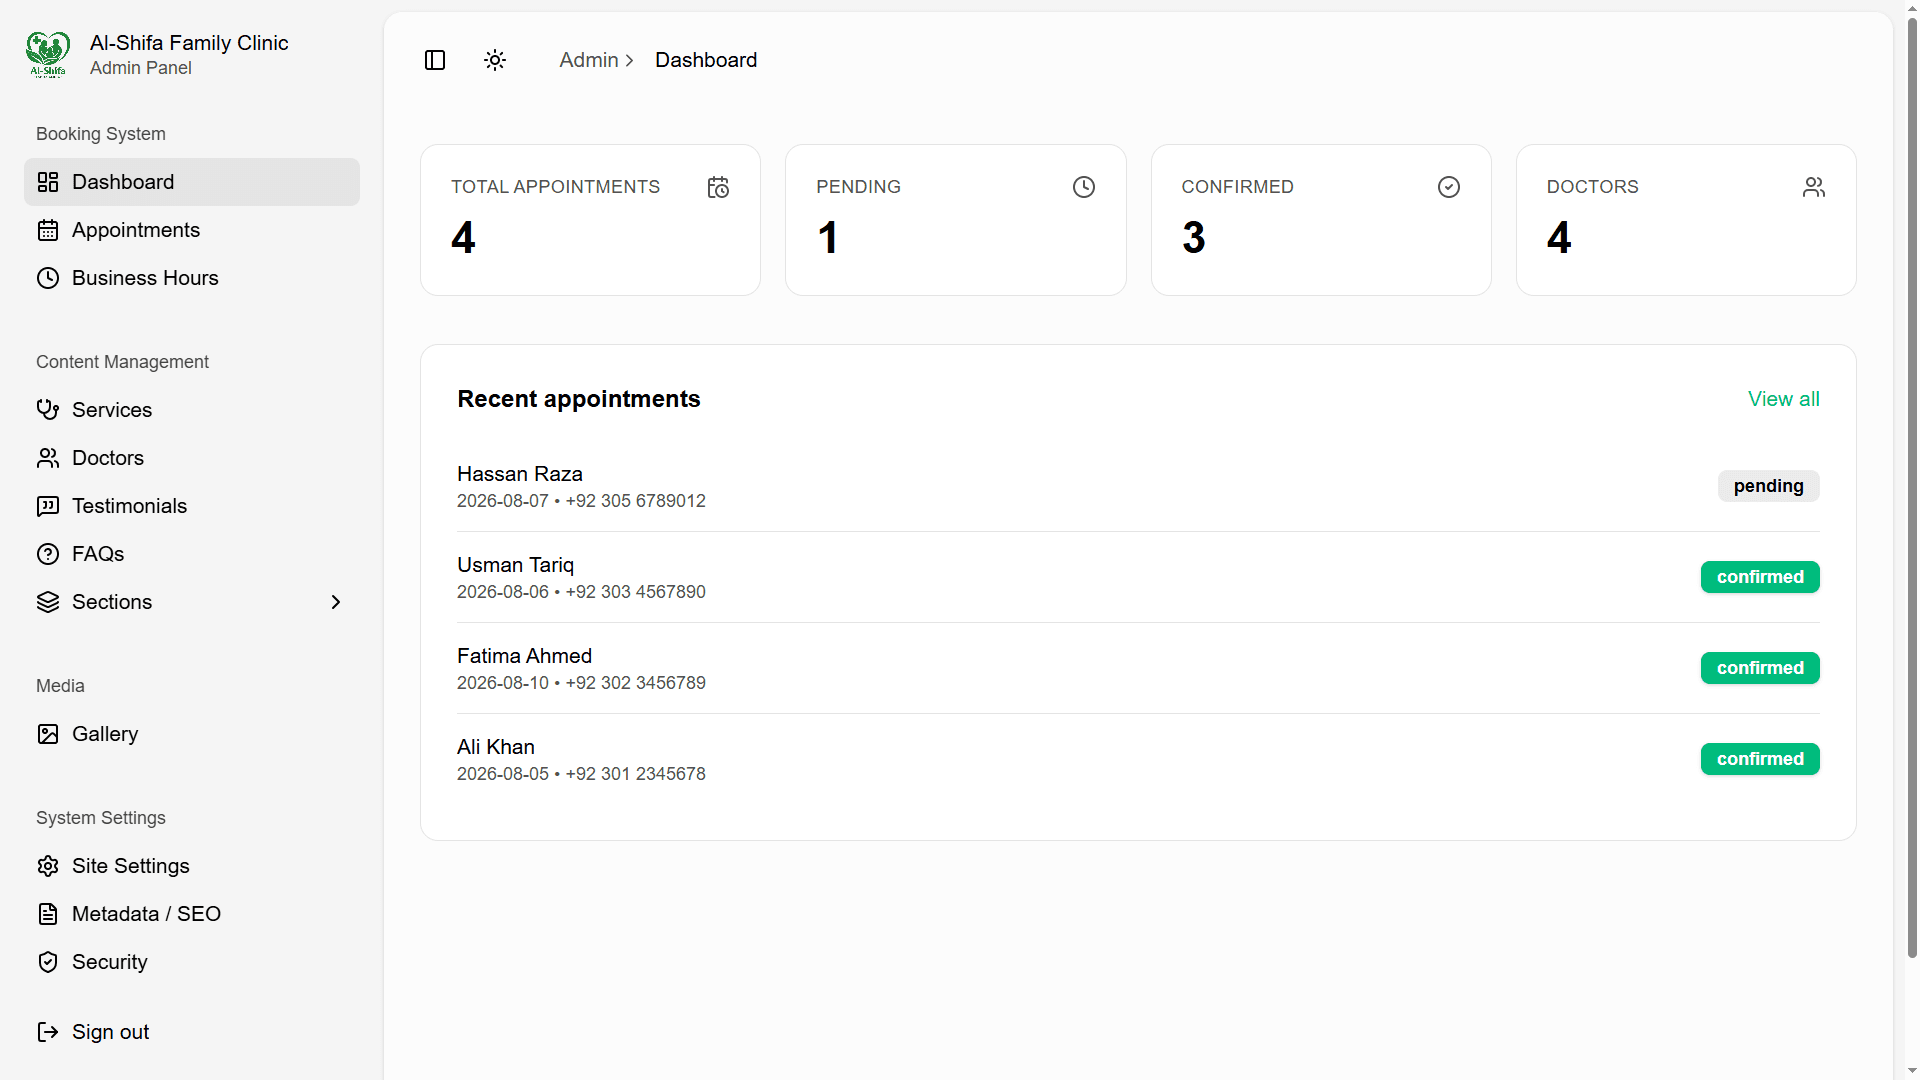Click the Recent appointments heading
1920x1080 pixels.
click(x=579, y=399)
